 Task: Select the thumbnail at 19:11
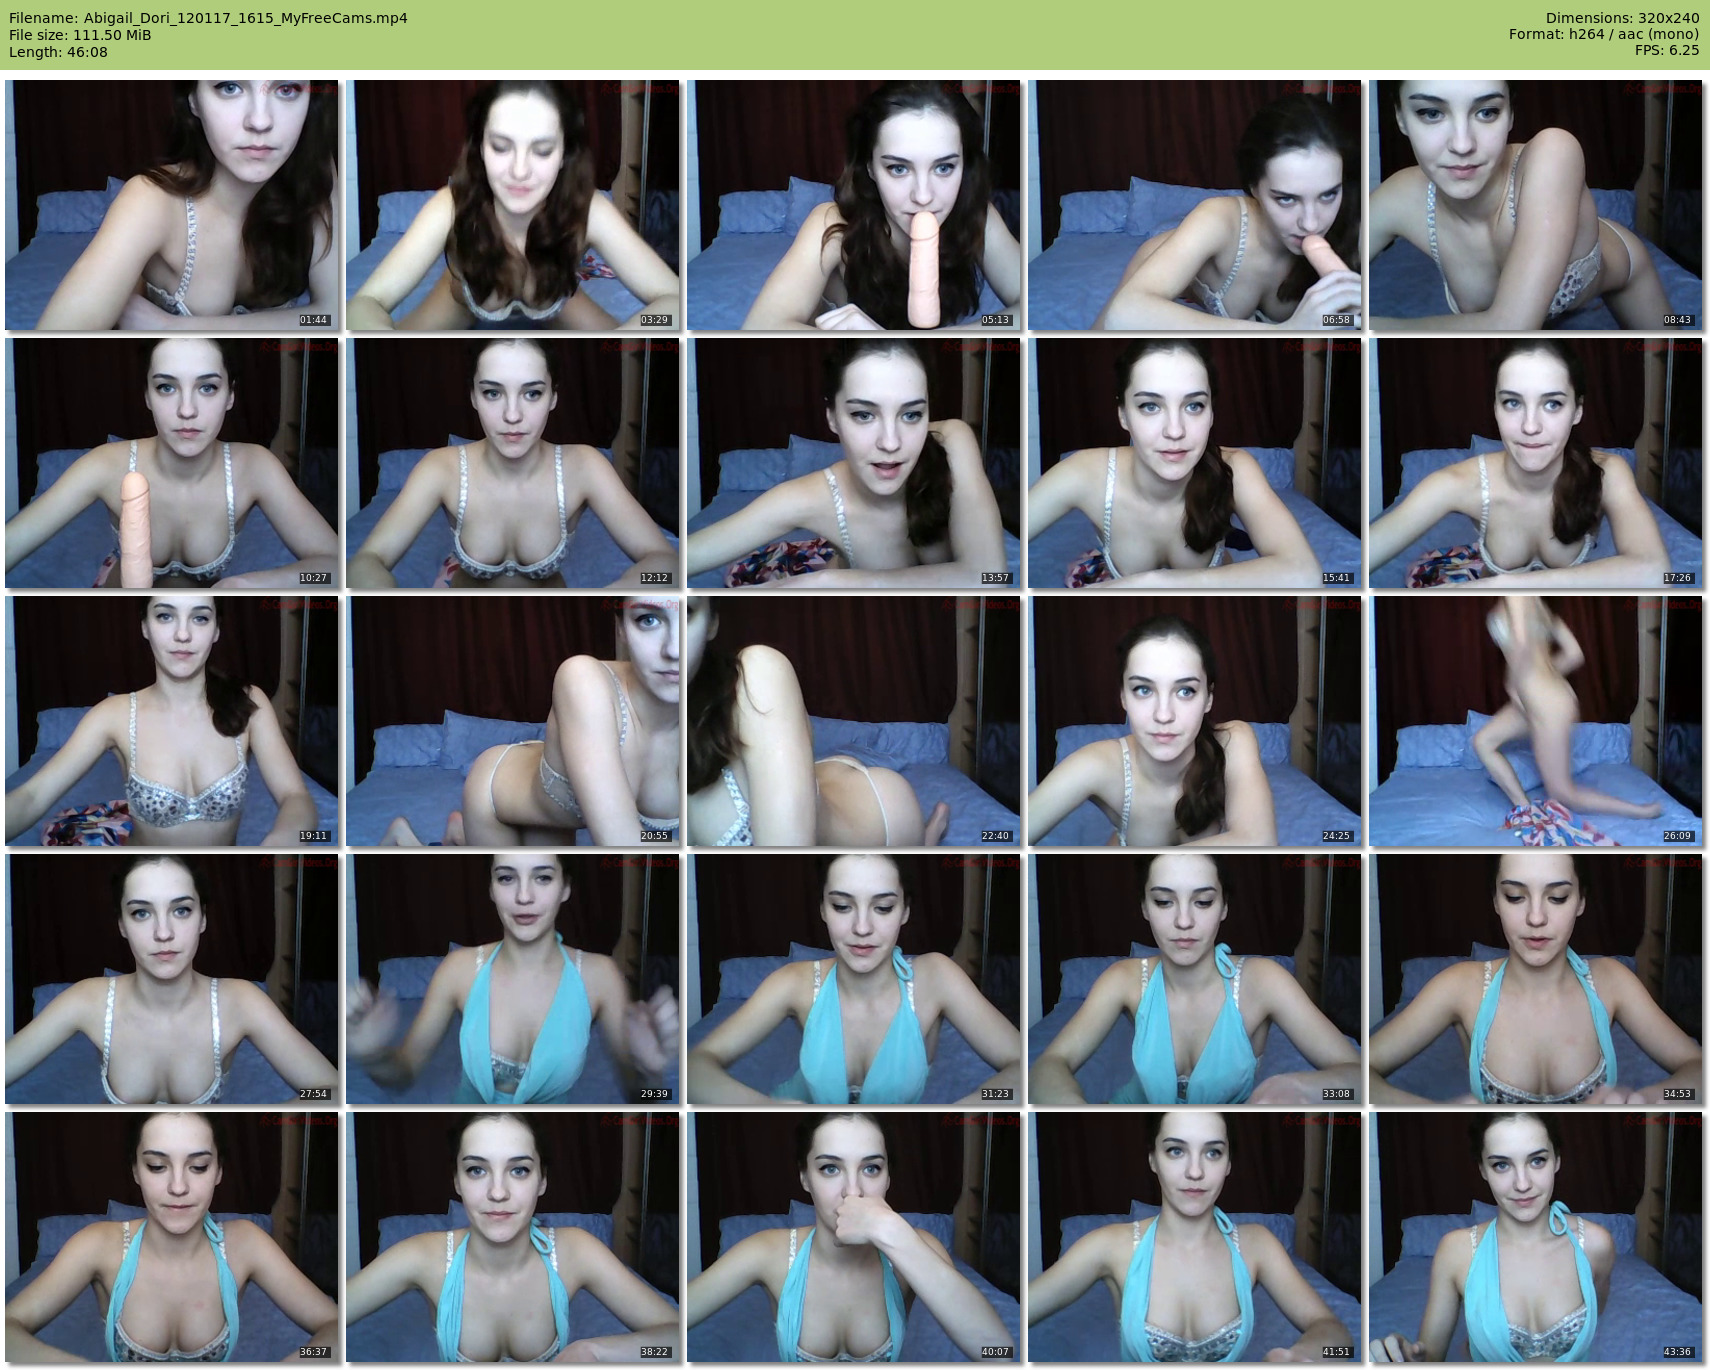tap(172, 721)
